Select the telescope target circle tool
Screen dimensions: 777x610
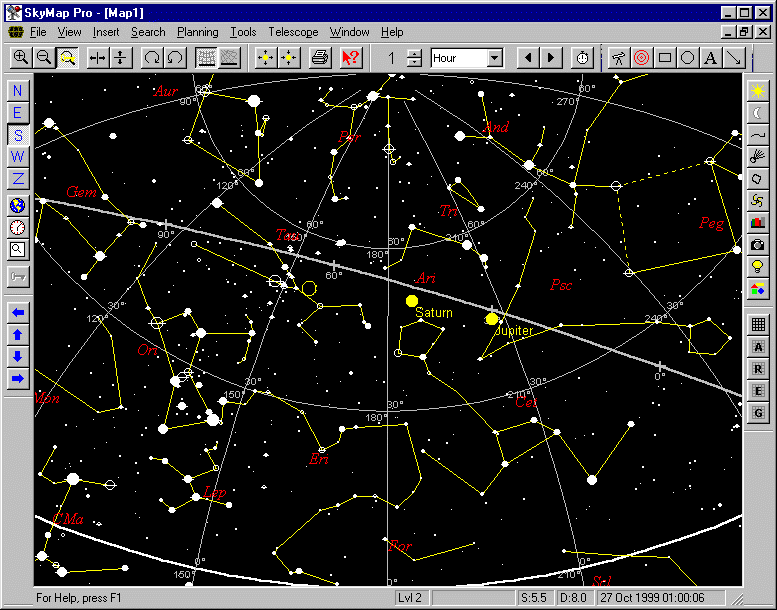[641, 58]
